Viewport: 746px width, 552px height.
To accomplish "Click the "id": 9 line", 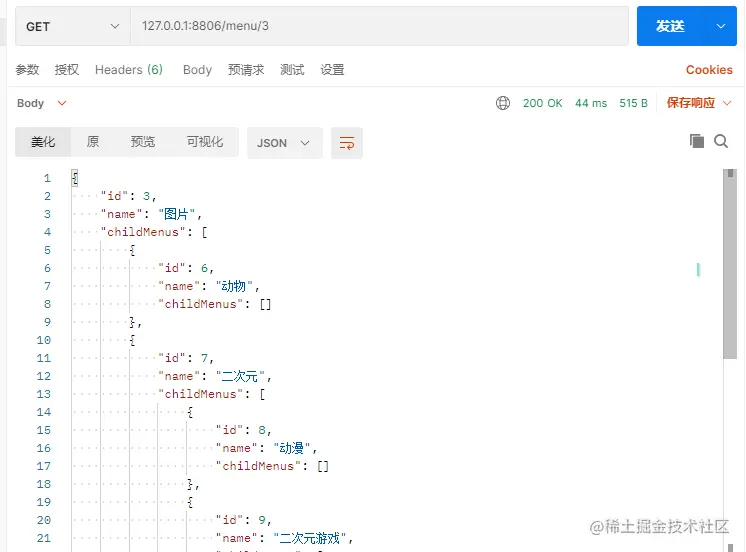I will click(x=244, y=520).
